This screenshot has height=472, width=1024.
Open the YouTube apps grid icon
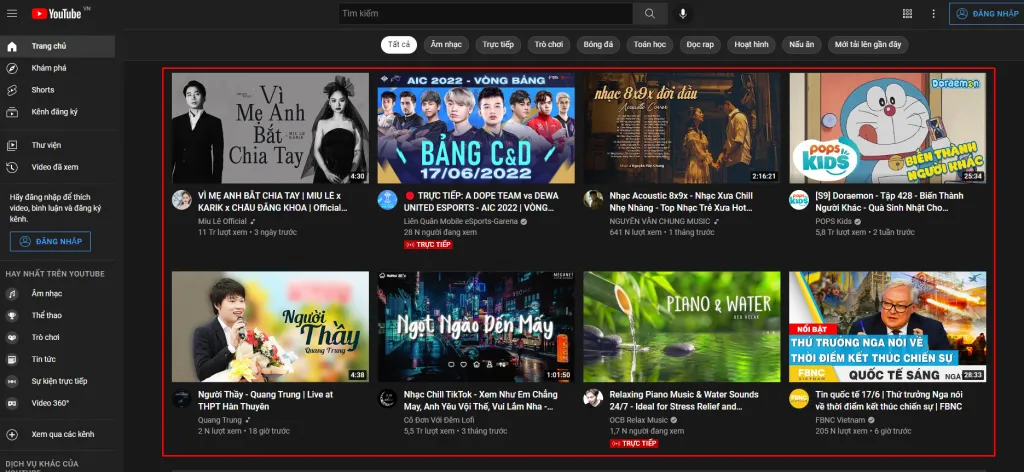click(x=907, y=14)
